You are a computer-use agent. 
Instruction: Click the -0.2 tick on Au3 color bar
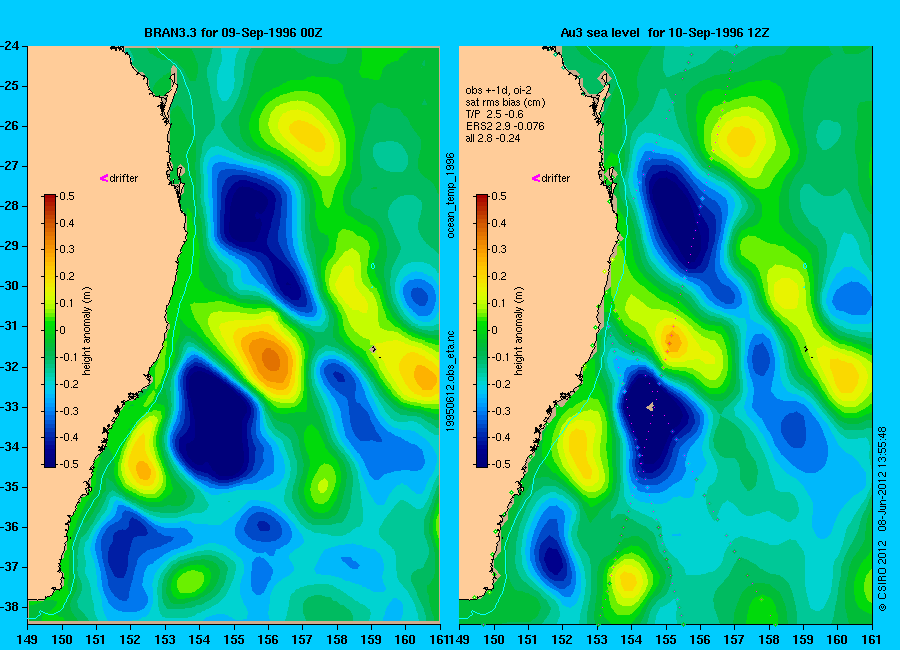tap(501, 384)
